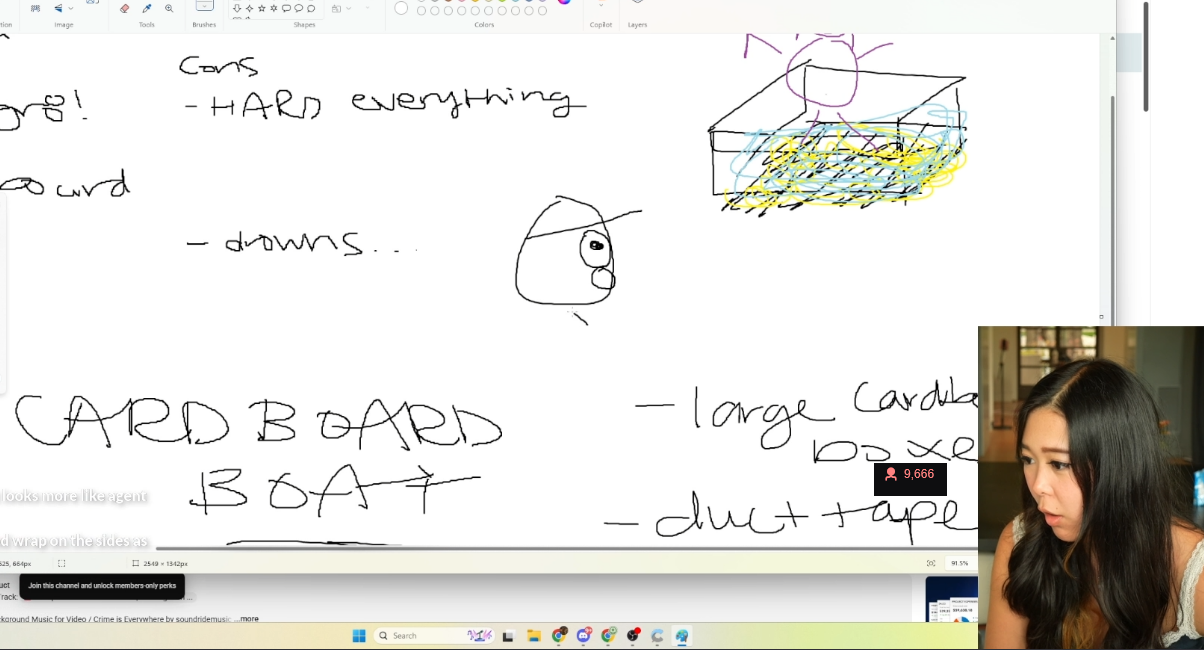
Task: Click the canvas vertical scrollbar up arrow
Action: point(1112,38)
